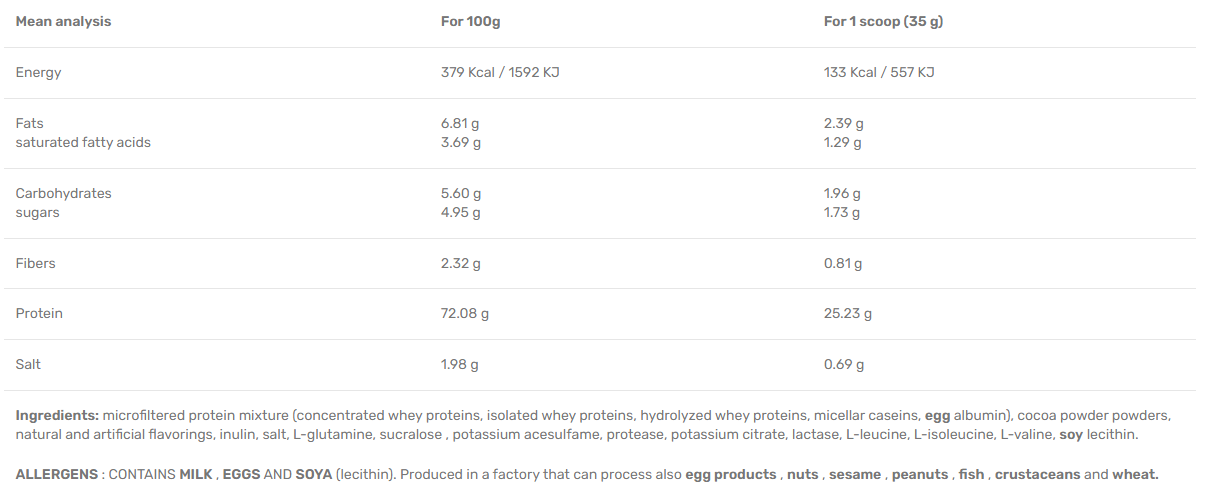Click the bold "Ingredients:" heading
Viewport: 1213px width, 493px height.
(x=57, y=416)
